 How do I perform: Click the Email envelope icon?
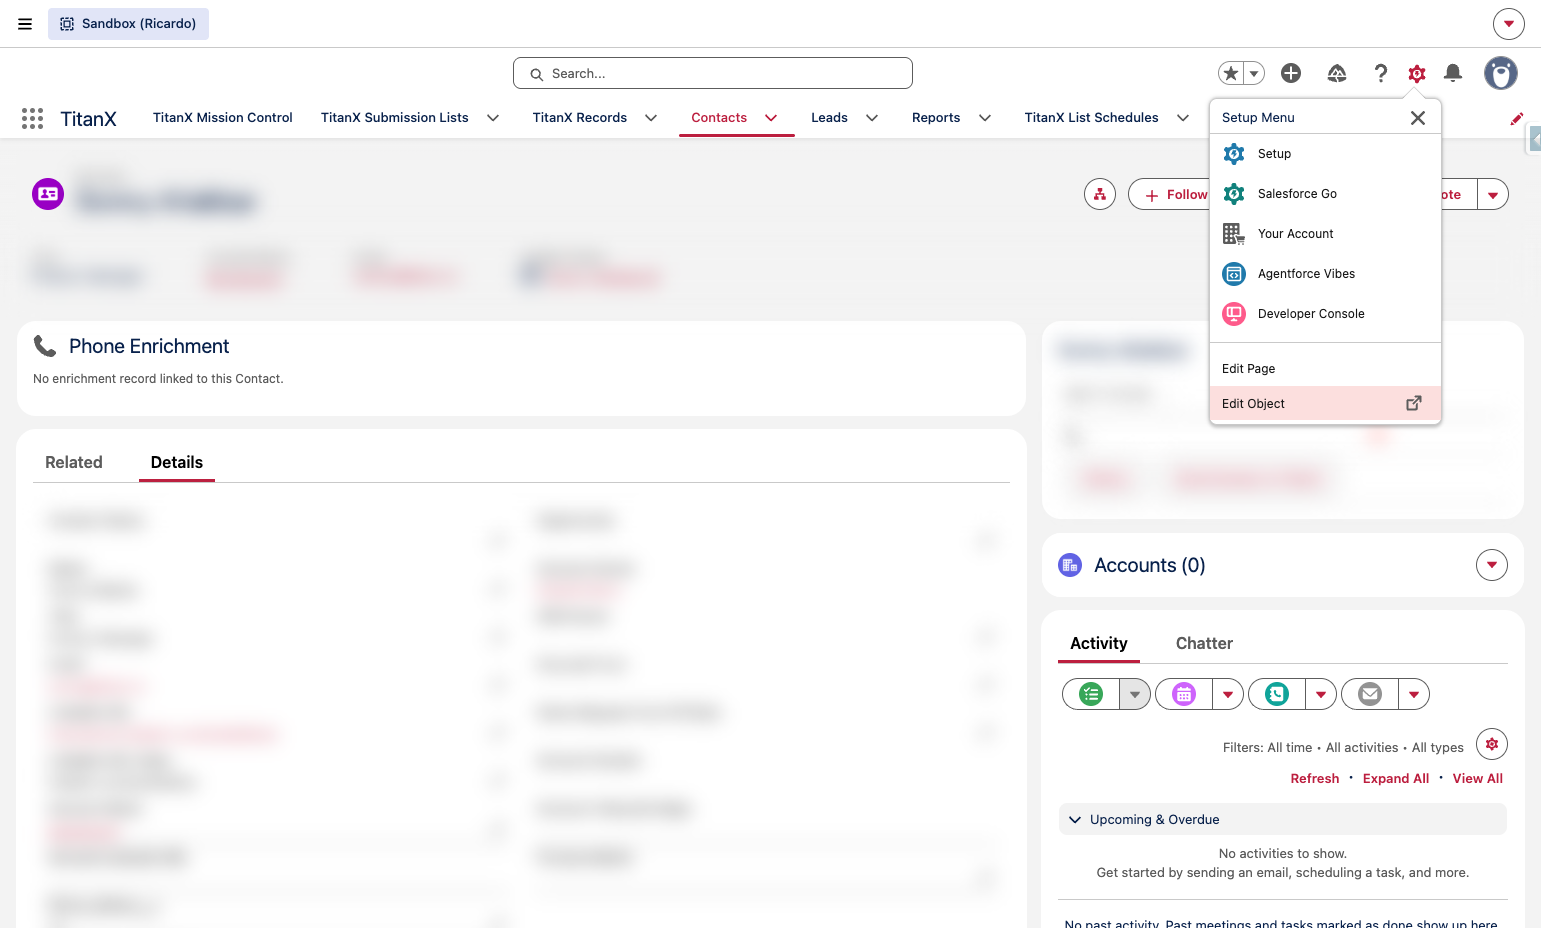[x=1370, y=694]
